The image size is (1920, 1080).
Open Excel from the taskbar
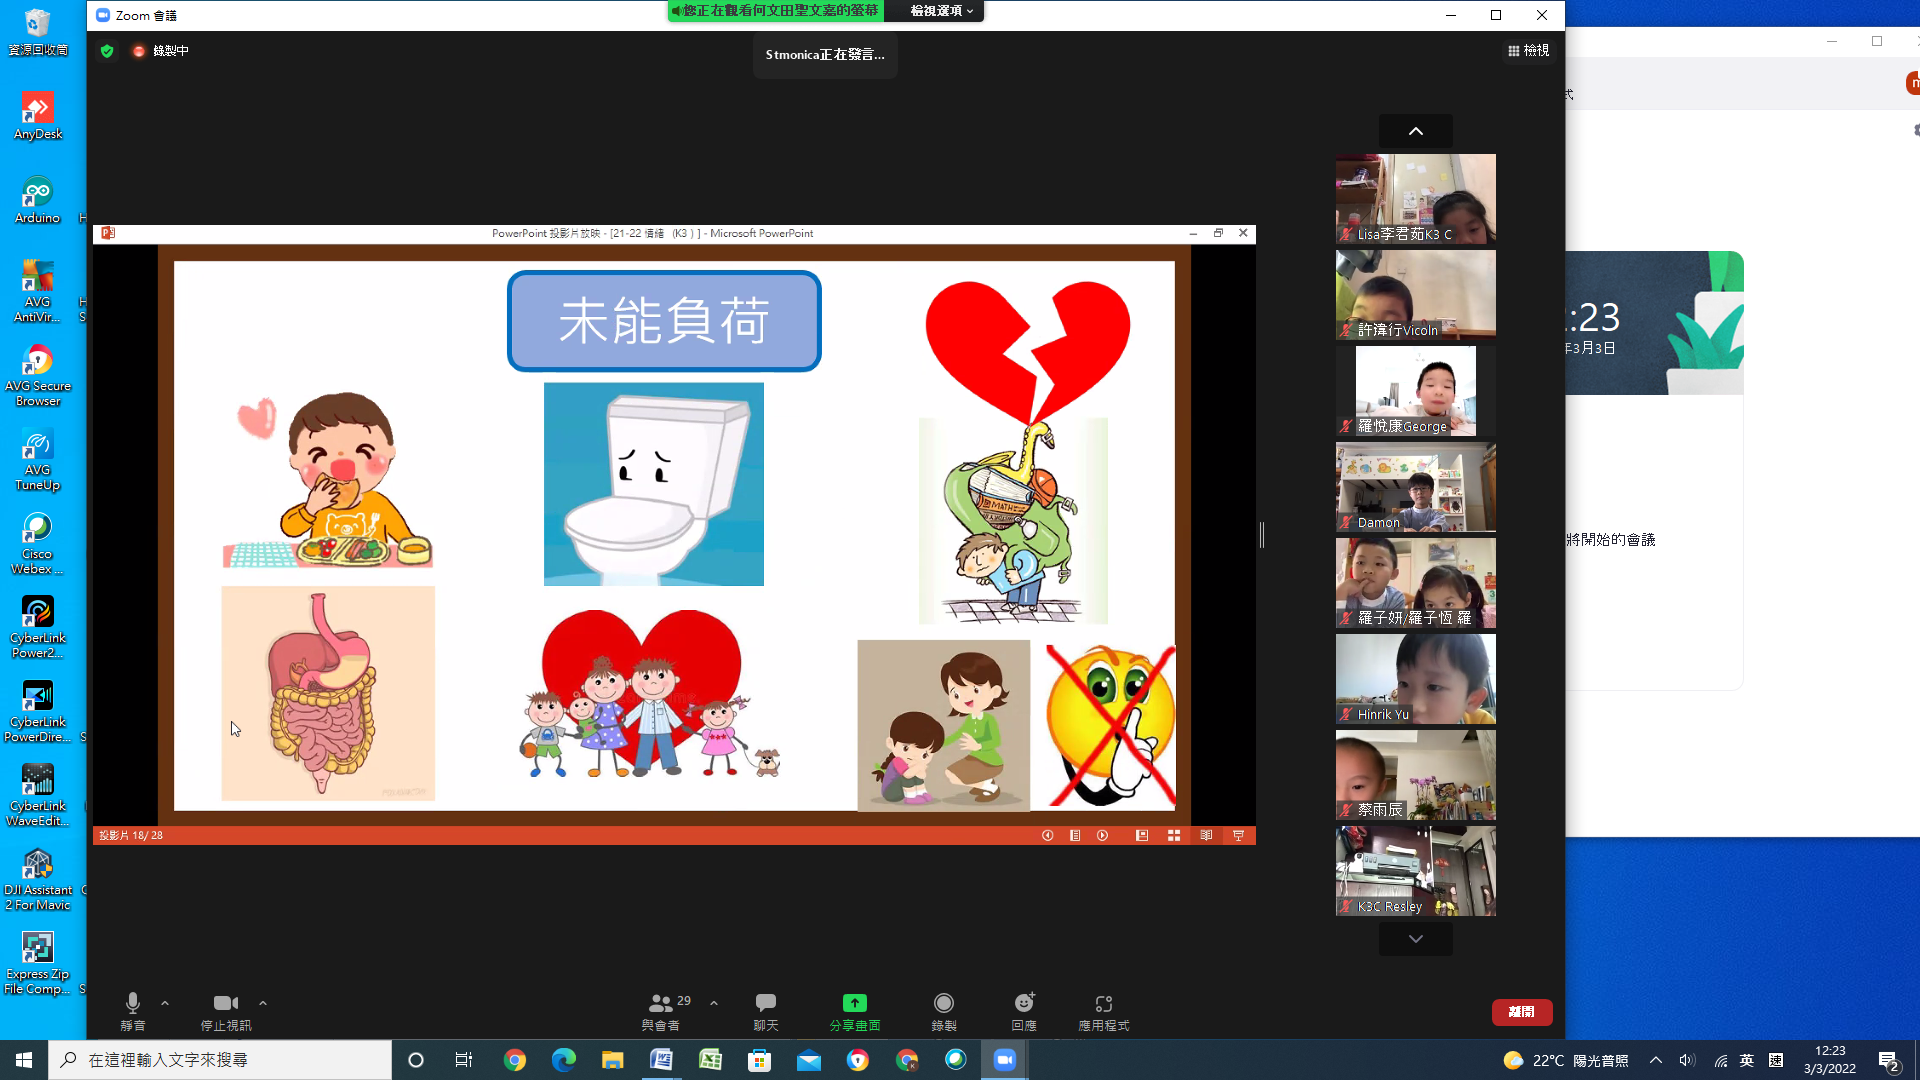pyautogui.click(x=710, y=1060)
